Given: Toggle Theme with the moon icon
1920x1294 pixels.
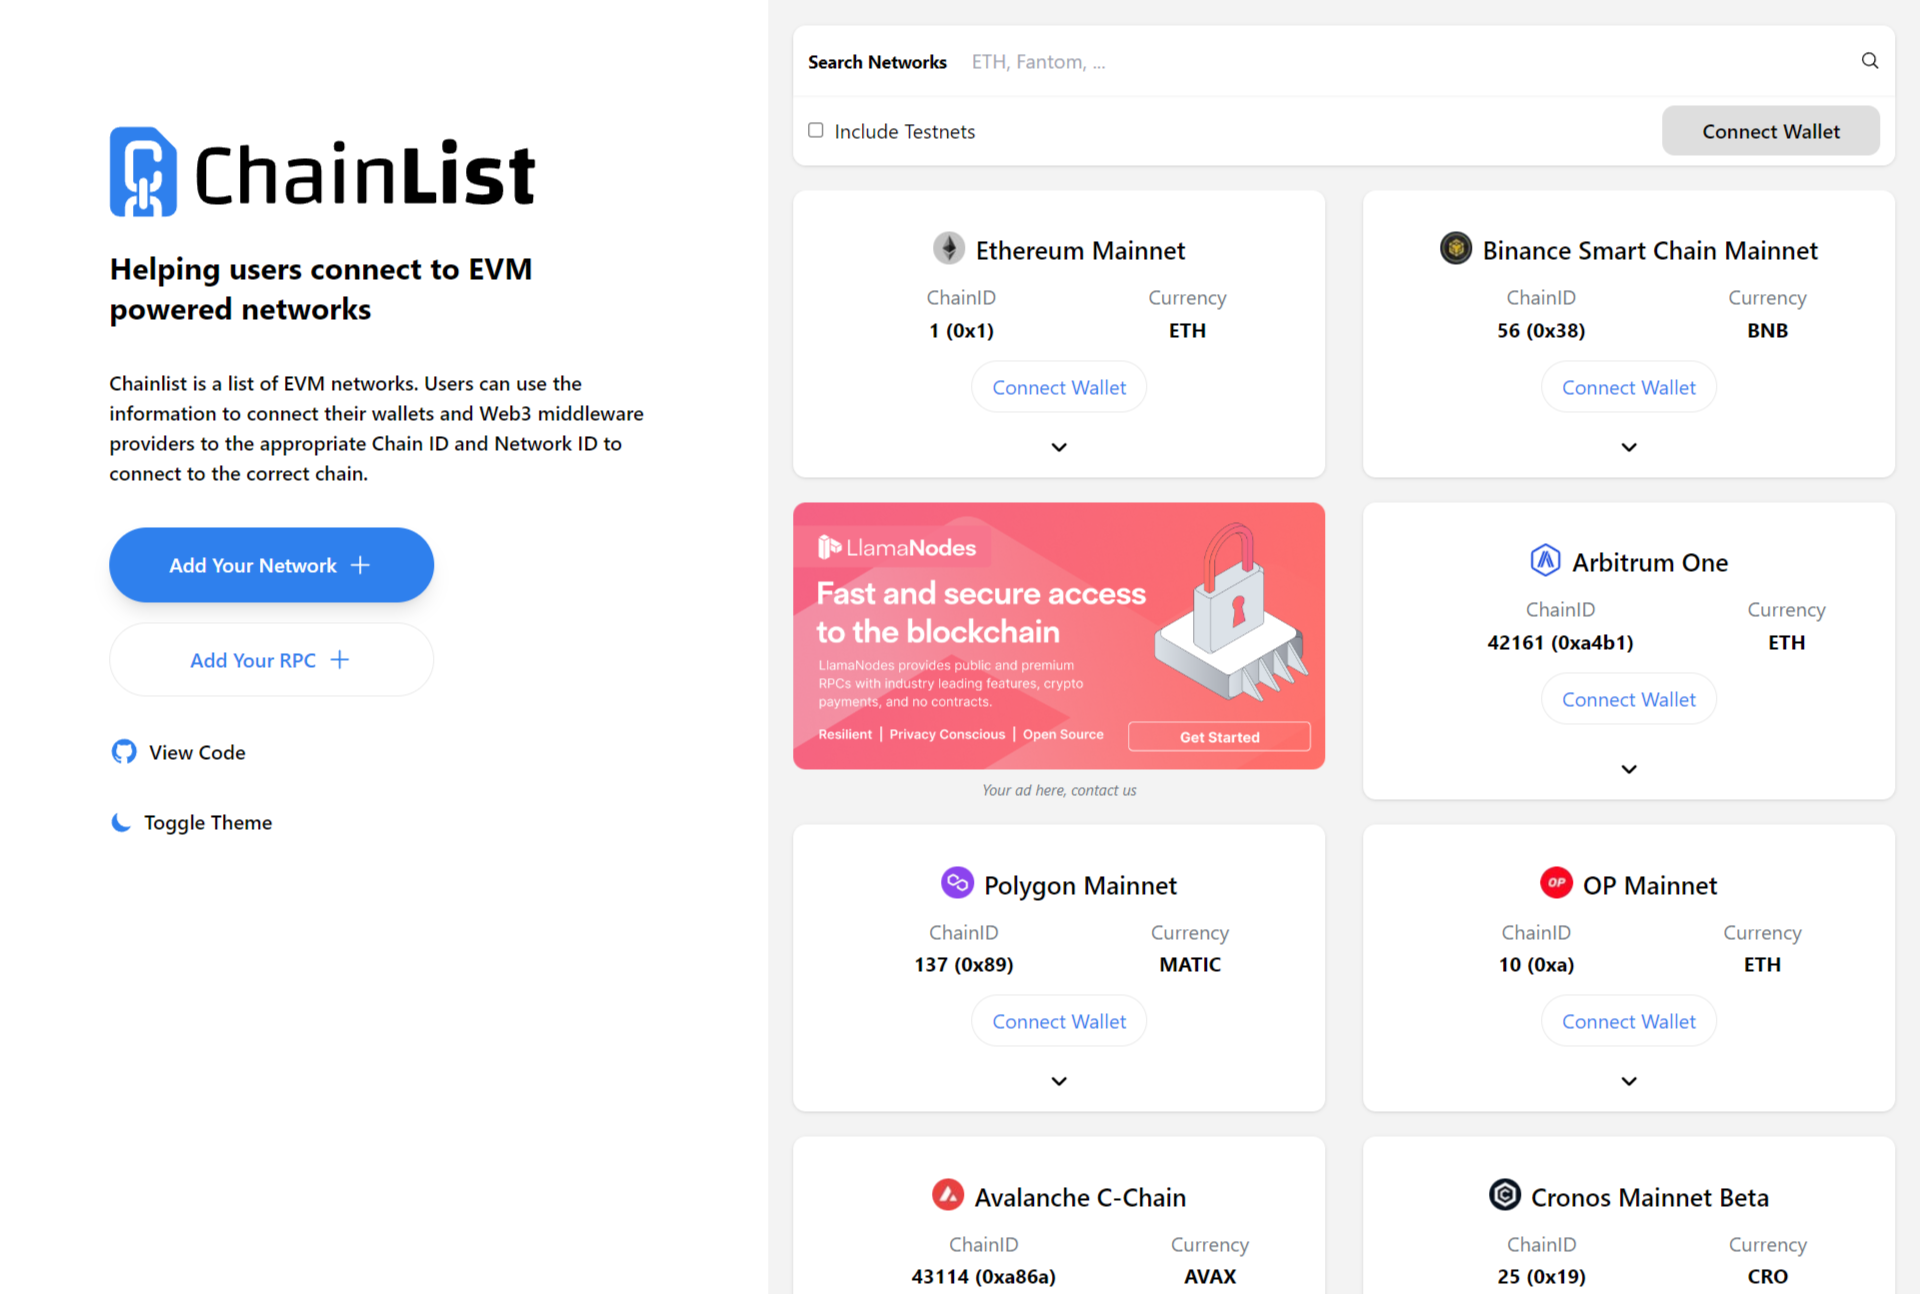Looking at the screenshot, I should point(121,822).
